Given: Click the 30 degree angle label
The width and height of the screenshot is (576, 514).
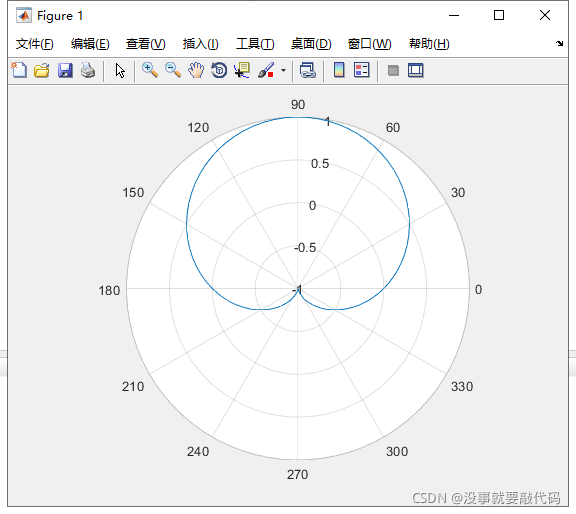Looking at the screenshot, I should click(x=458, y=193).
